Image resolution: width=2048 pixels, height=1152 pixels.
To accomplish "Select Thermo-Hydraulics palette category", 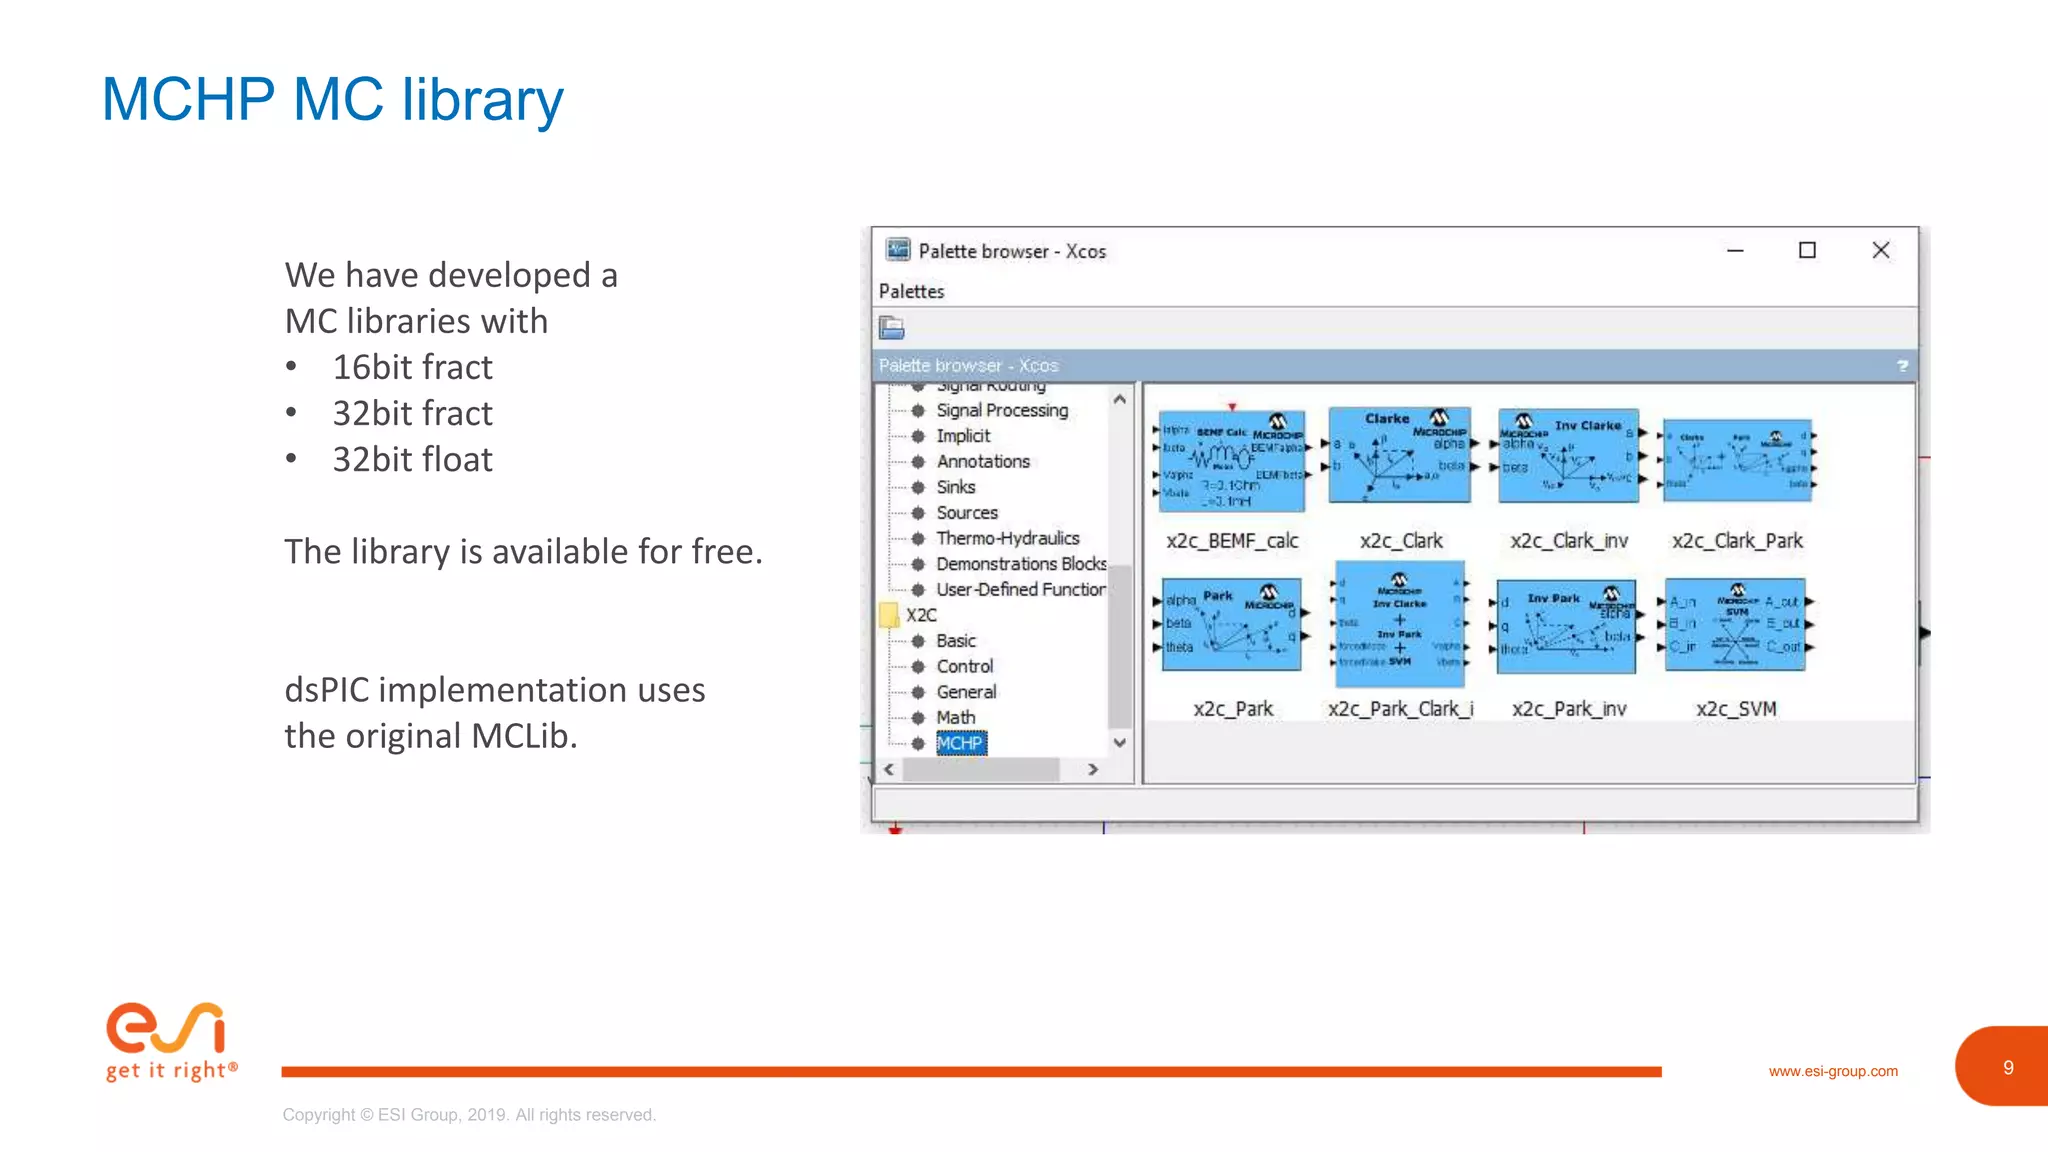I will pos(1007,538).
